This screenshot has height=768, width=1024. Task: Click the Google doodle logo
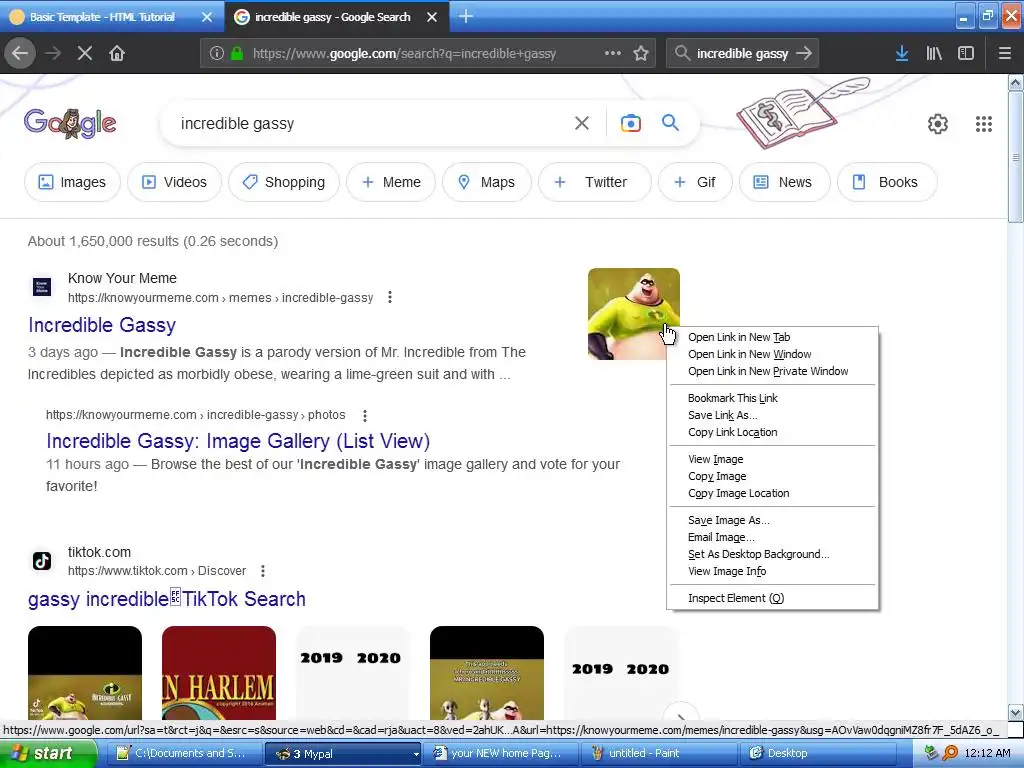pos(70,123)
